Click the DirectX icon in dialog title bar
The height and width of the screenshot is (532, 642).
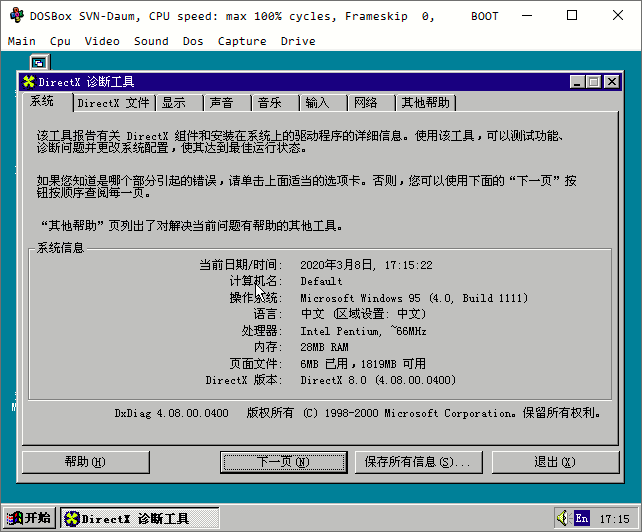click(x=29, y=82)
